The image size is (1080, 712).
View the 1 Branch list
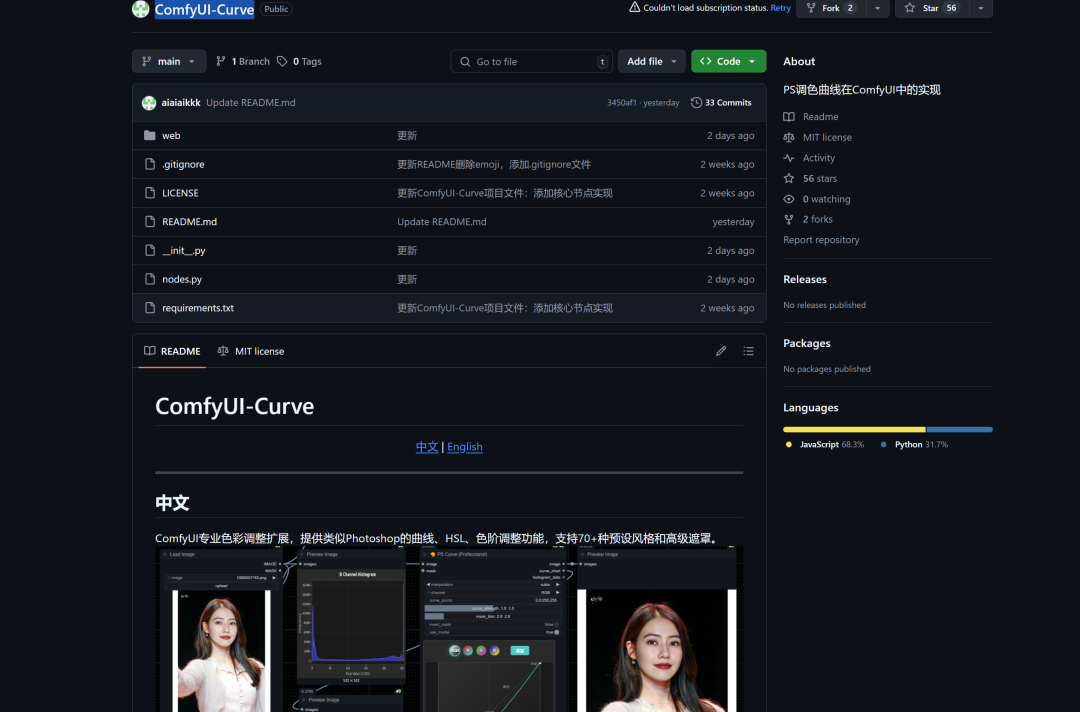coord(242,61)
